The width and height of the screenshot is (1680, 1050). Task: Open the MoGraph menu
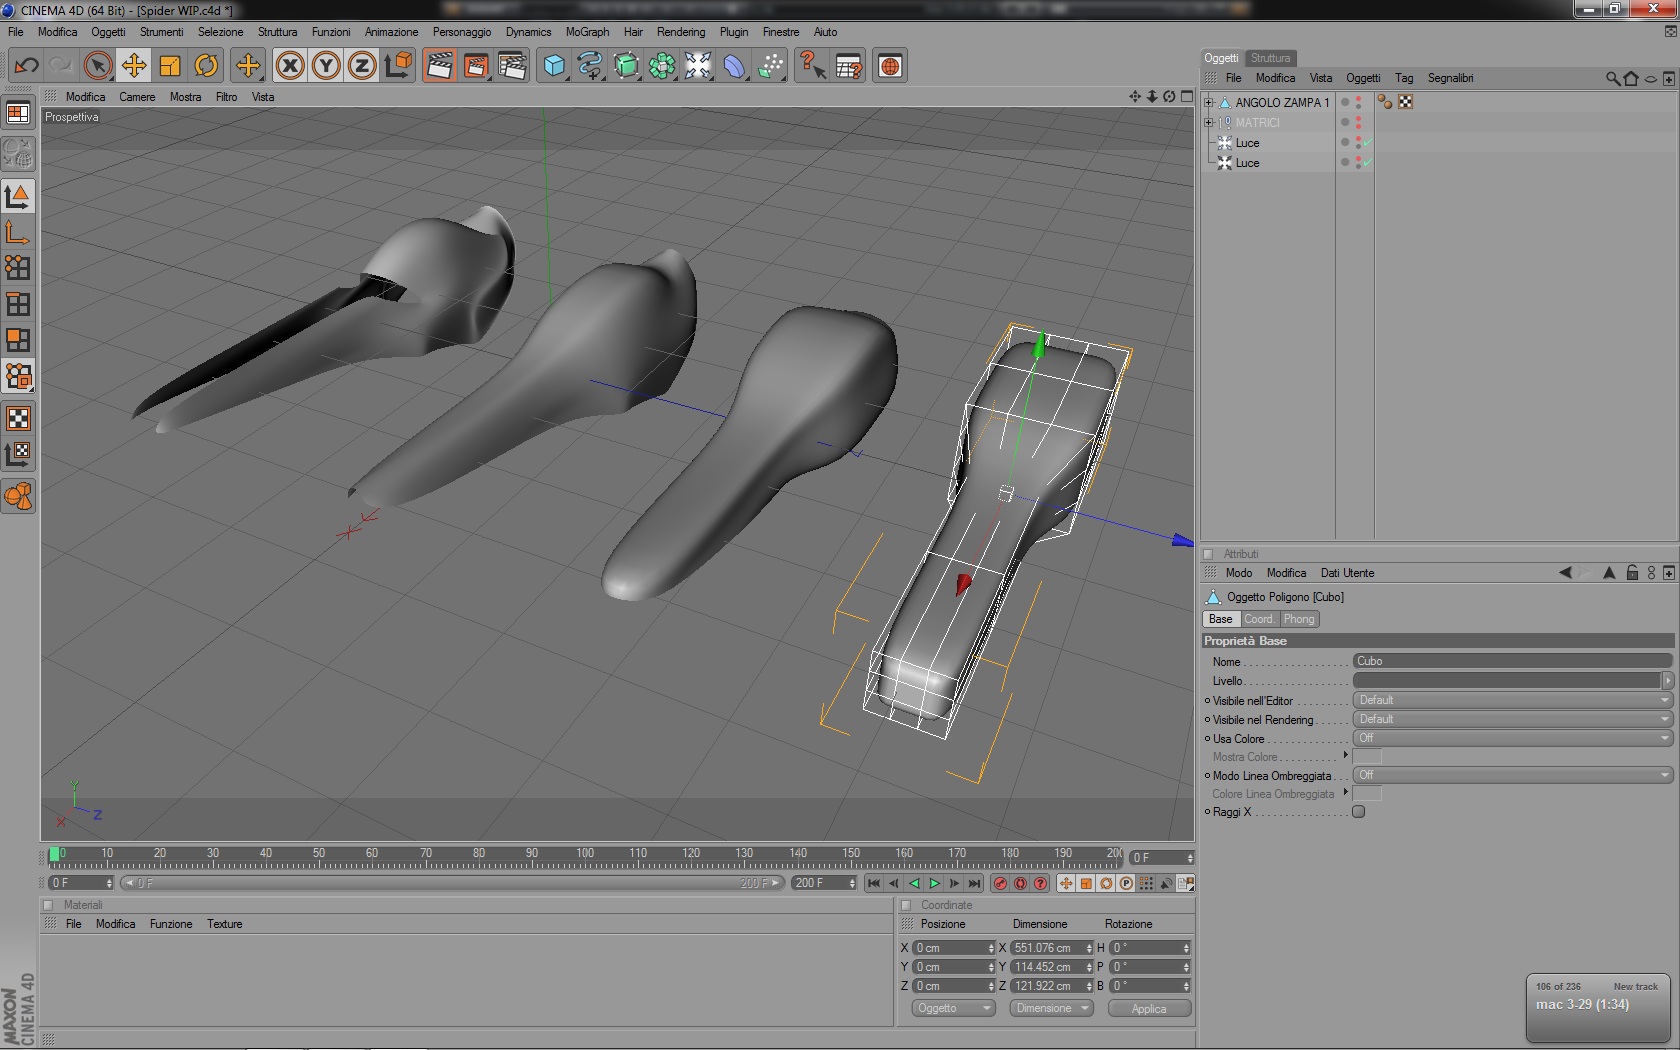tap(587, 32)
